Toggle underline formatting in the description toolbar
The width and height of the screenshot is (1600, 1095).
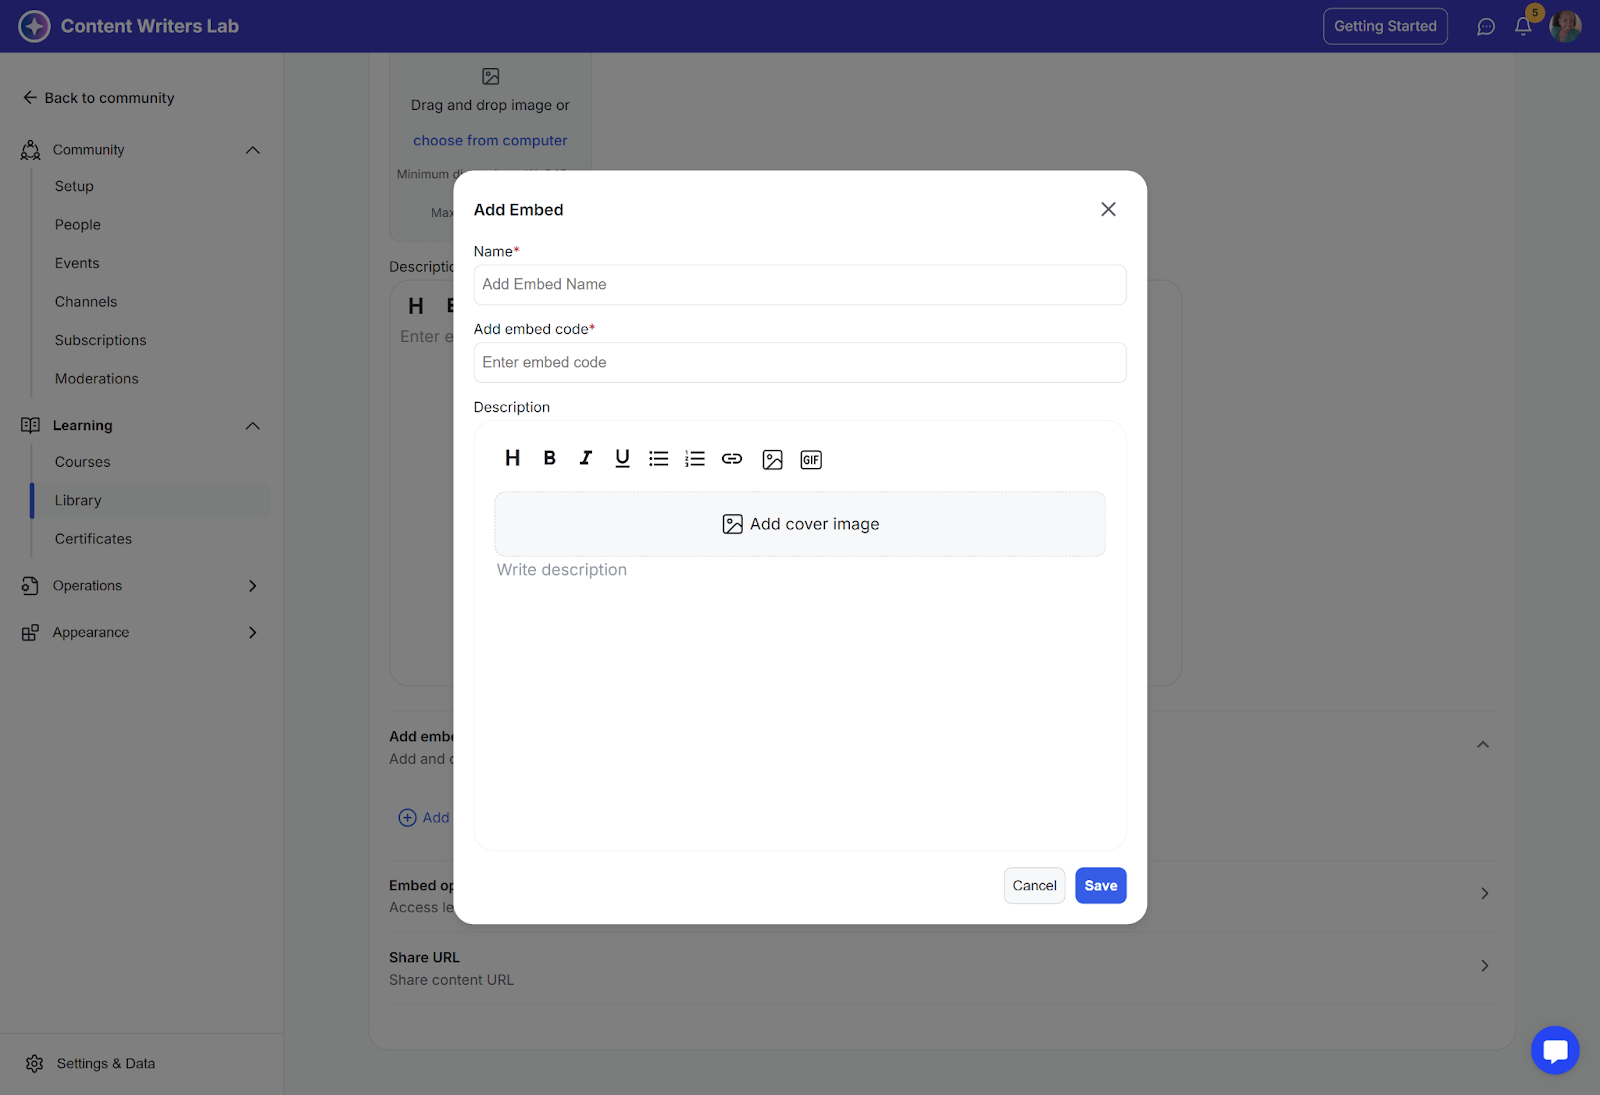tap(622, 458)
